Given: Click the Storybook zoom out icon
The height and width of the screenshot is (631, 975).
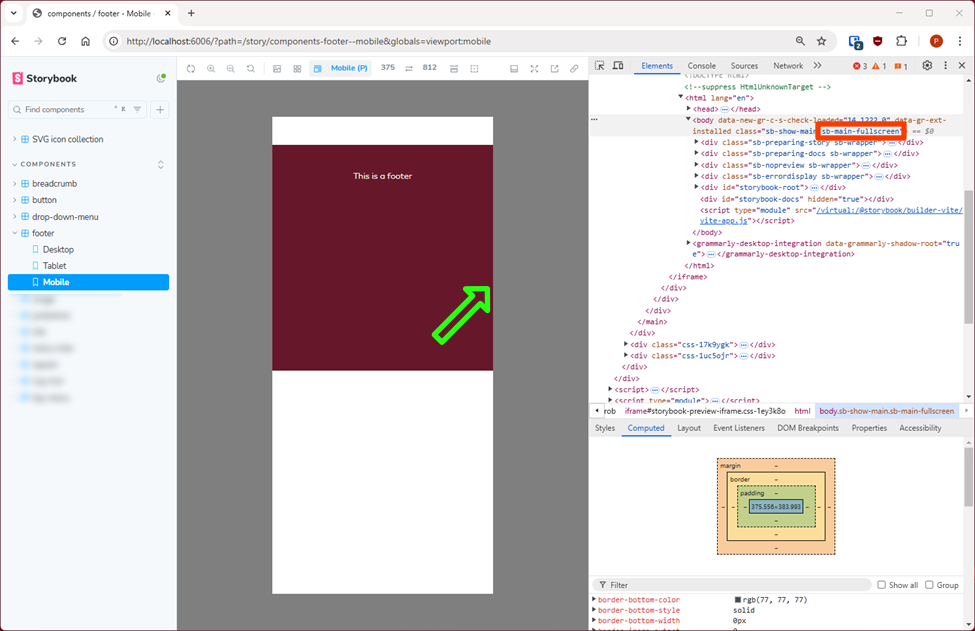Looking at the screenshot, I should tap(231, 68).
